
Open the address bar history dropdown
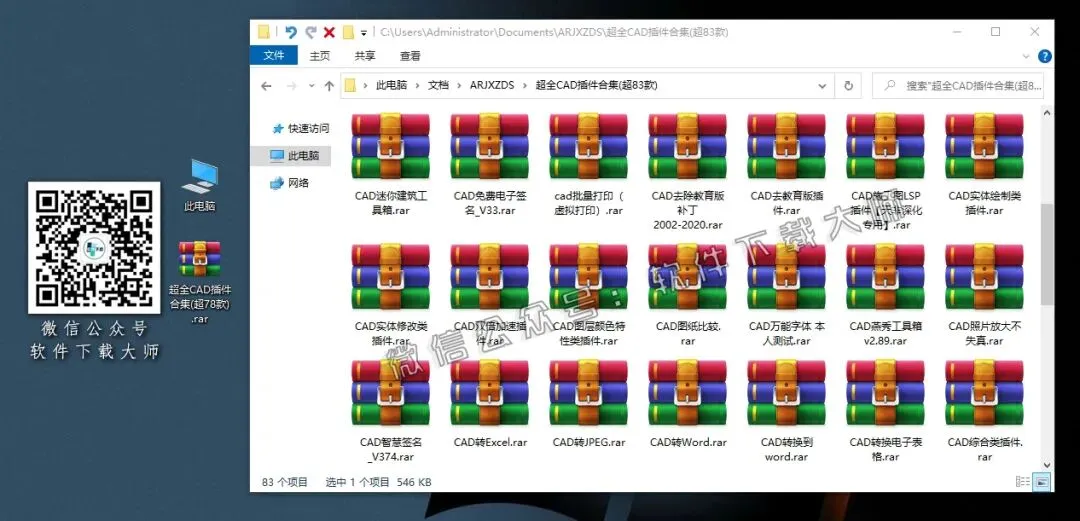point(822,86)
